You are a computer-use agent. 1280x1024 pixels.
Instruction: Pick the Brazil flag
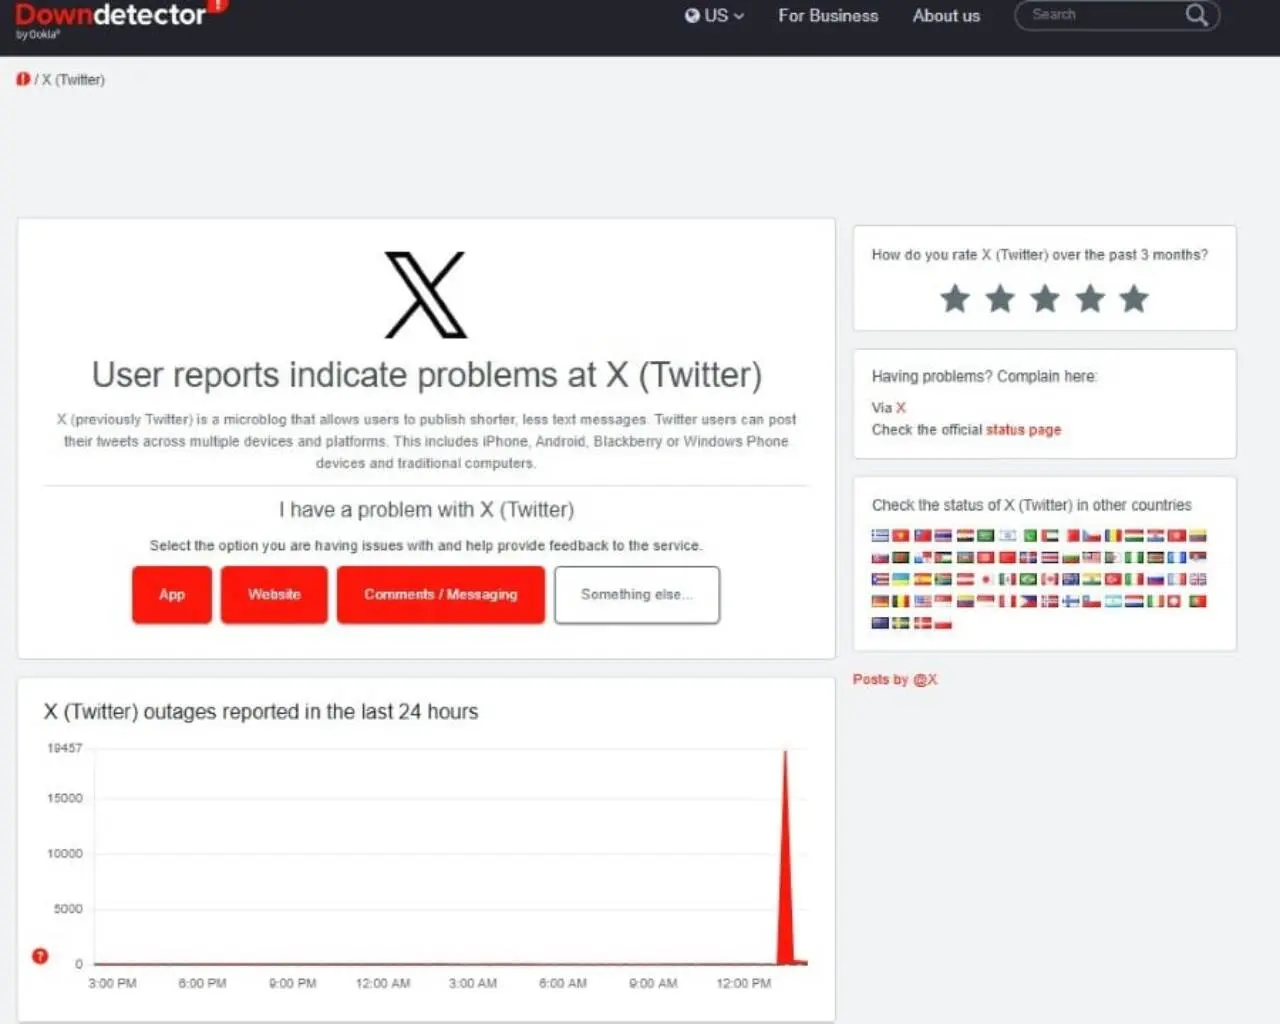(1028, 580)
